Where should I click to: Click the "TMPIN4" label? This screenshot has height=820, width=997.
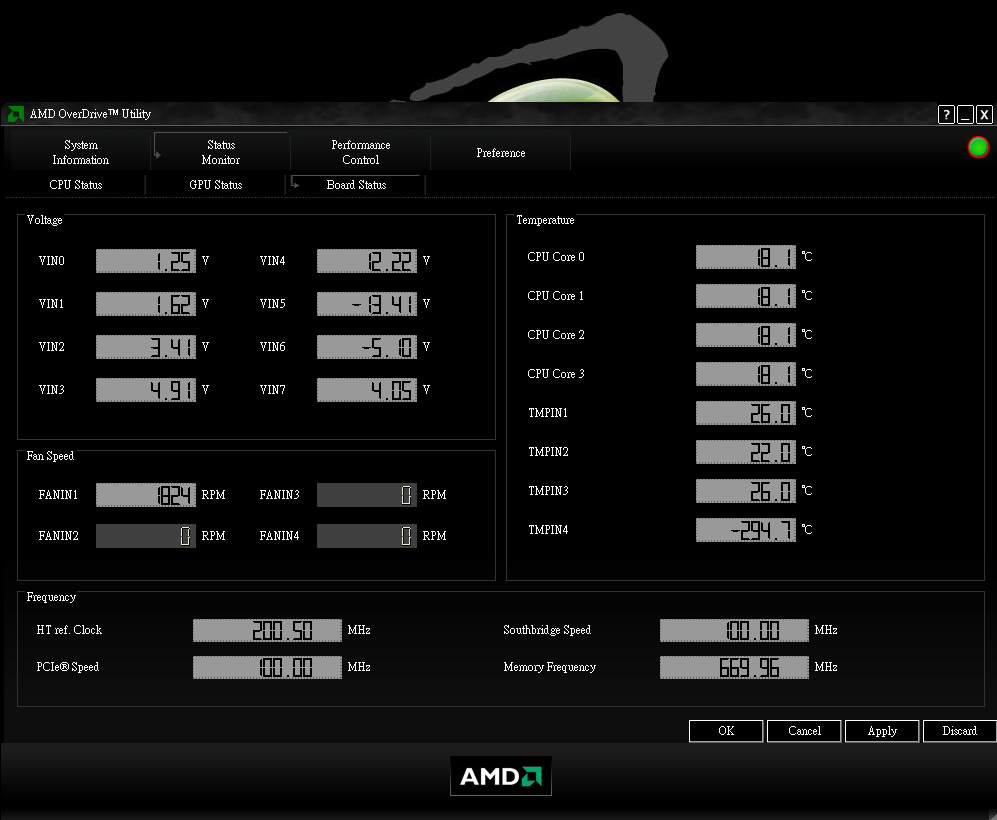pos(548,530)
